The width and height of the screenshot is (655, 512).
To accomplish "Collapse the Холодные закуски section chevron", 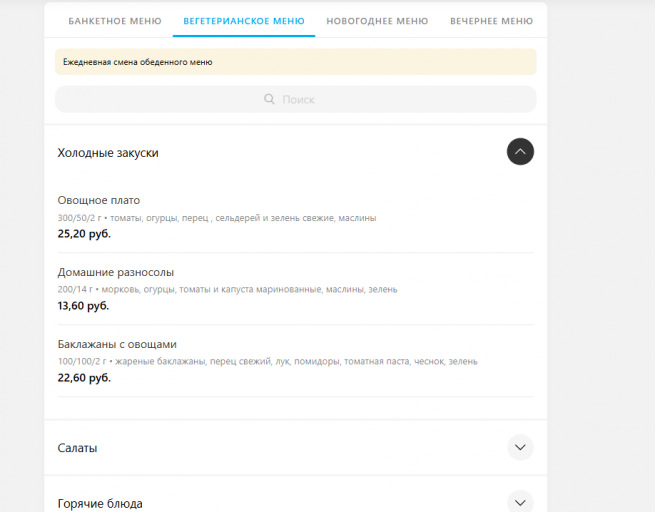I will [520, 152].
